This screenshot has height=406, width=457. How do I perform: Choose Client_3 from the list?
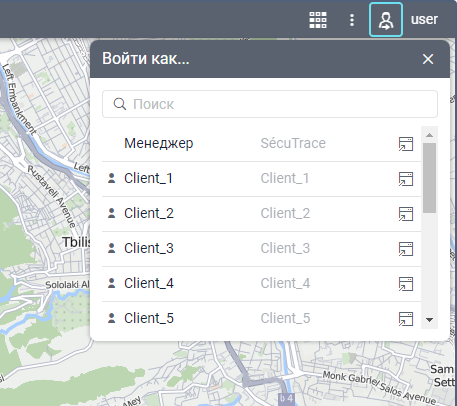(261, 249)
